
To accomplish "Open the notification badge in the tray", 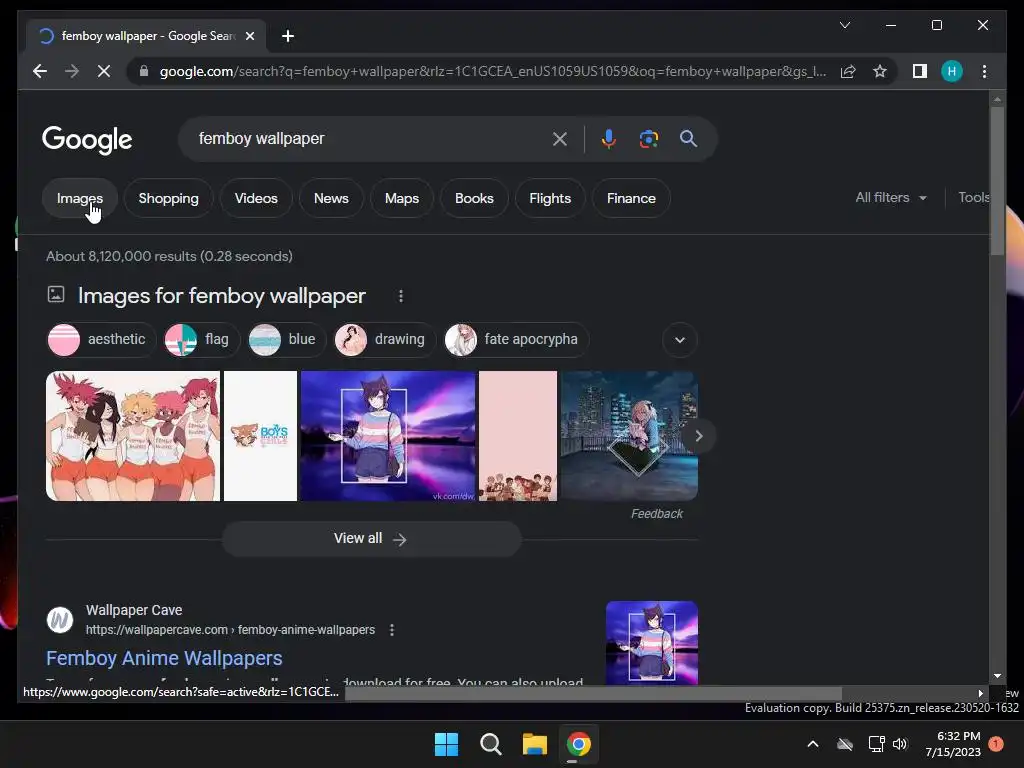I will [x=996, y=743].
